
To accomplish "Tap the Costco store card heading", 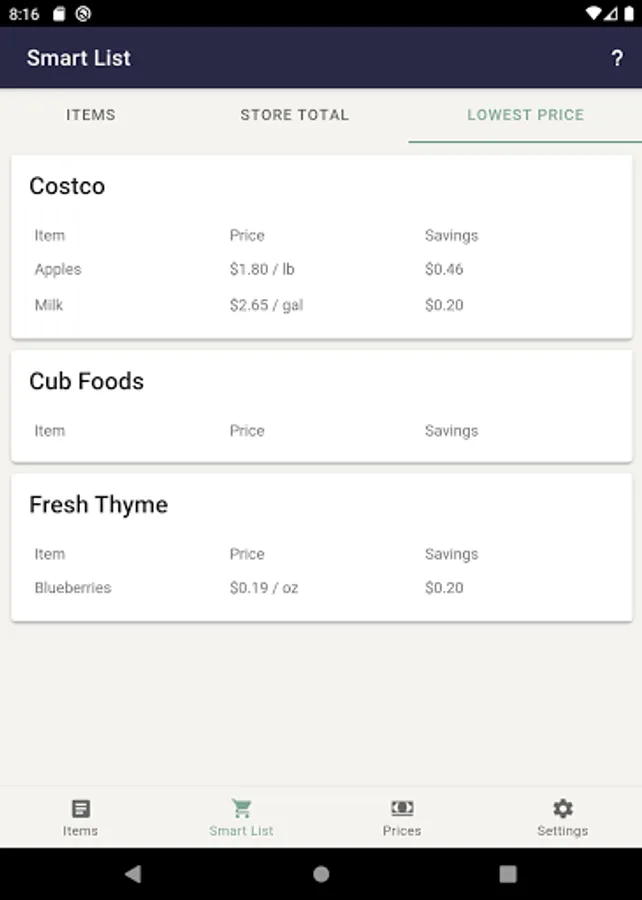I will pos(67,186).
